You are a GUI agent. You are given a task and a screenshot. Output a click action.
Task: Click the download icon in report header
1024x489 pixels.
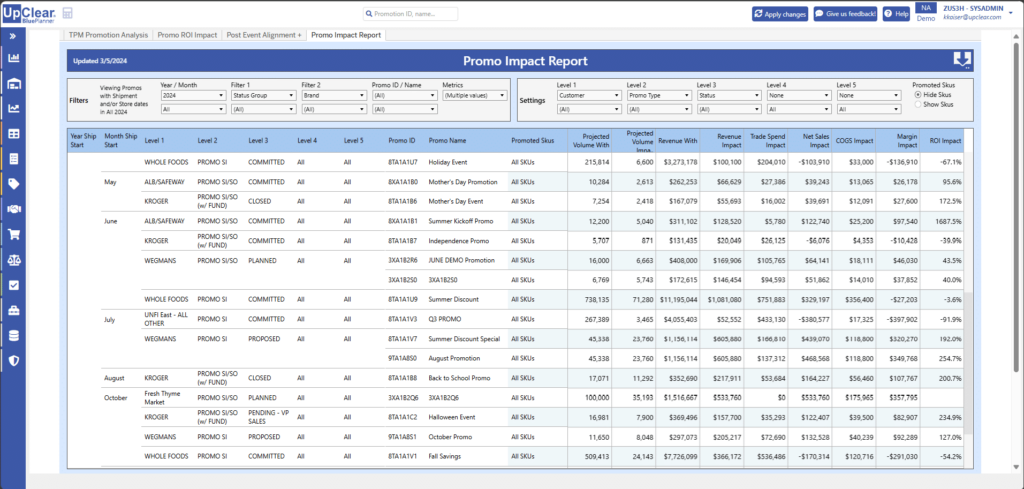click(x=962, y=61)
